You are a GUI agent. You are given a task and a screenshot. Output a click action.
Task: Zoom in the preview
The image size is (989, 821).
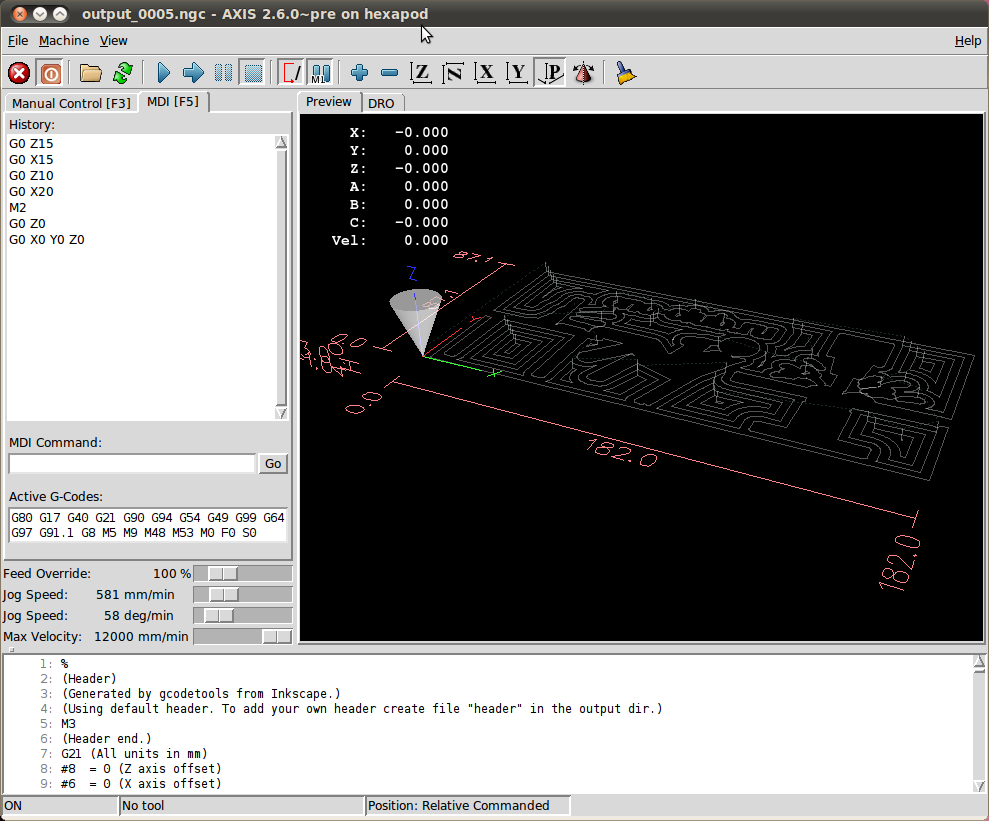360,73
